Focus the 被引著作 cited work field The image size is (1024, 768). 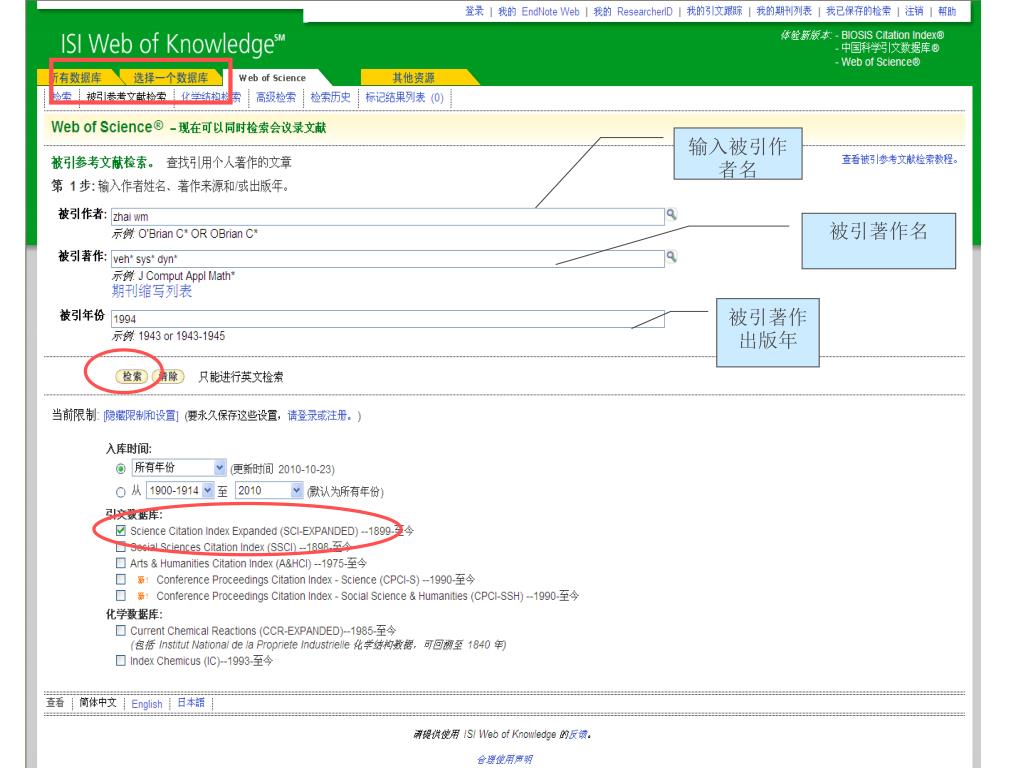[388, 259]
